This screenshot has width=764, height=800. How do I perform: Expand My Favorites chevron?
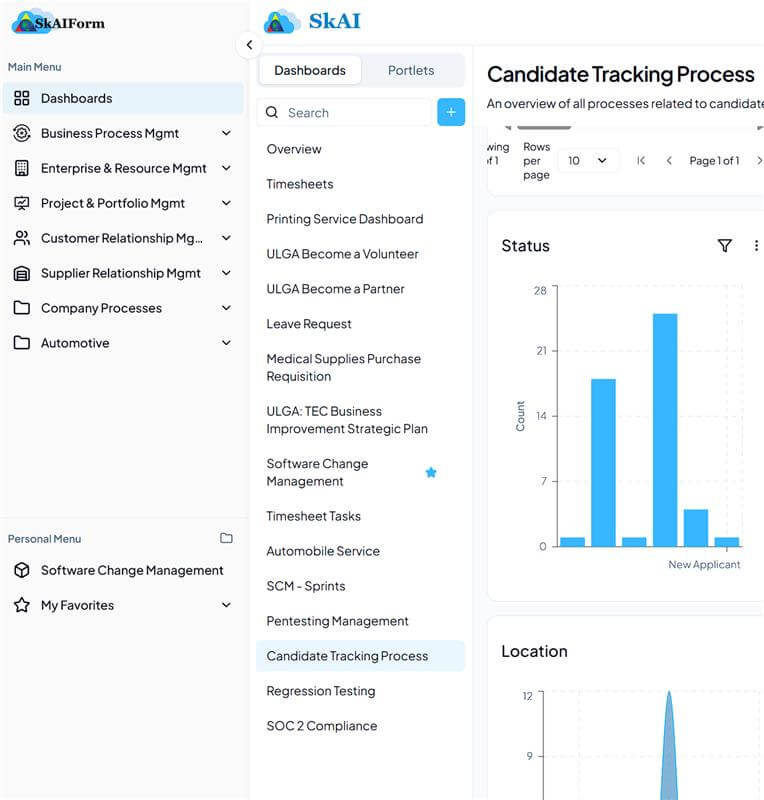click(x=226, y=605)
